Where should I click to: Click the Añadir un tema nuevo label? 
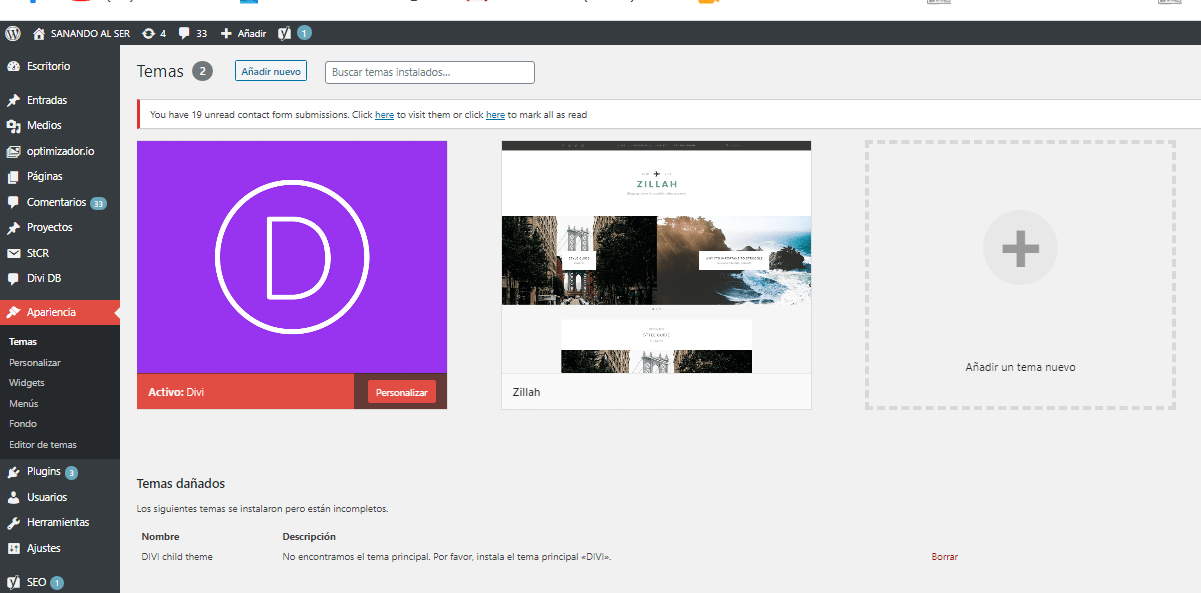coord(1020,367)
